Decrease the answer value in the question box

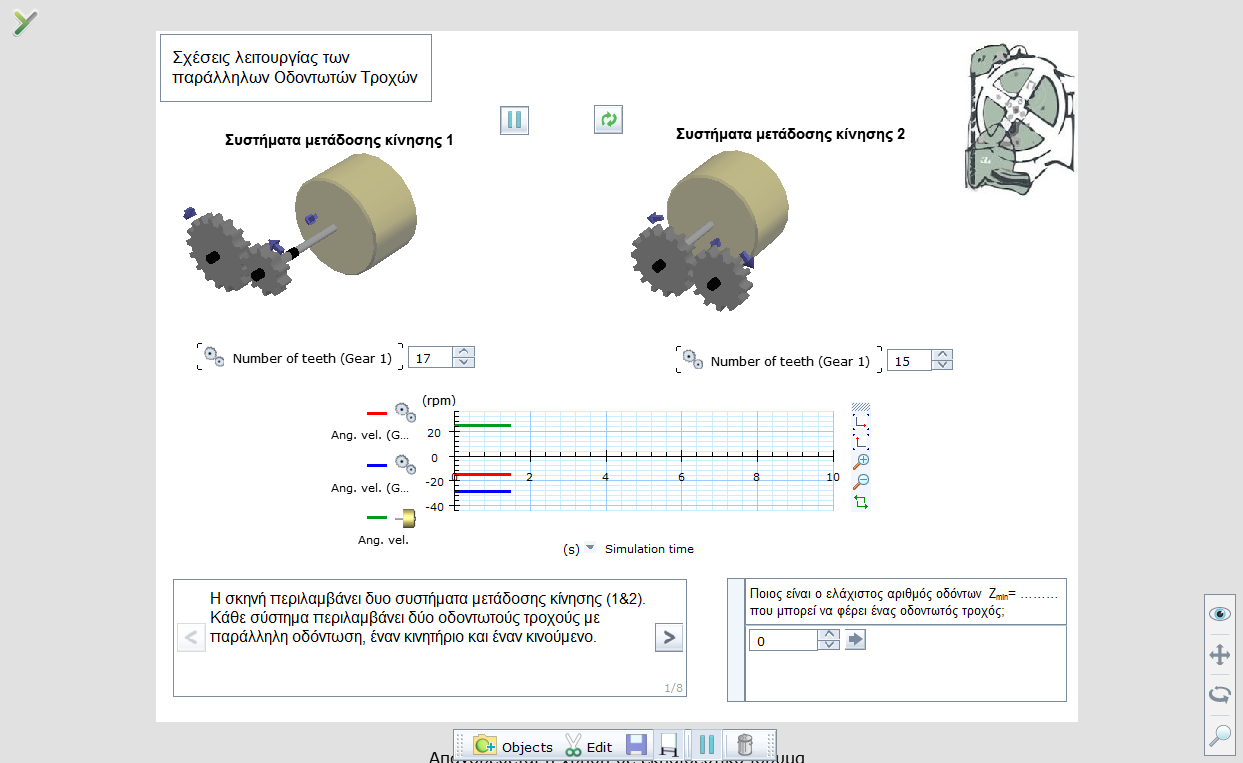click(x=828, y=645)
